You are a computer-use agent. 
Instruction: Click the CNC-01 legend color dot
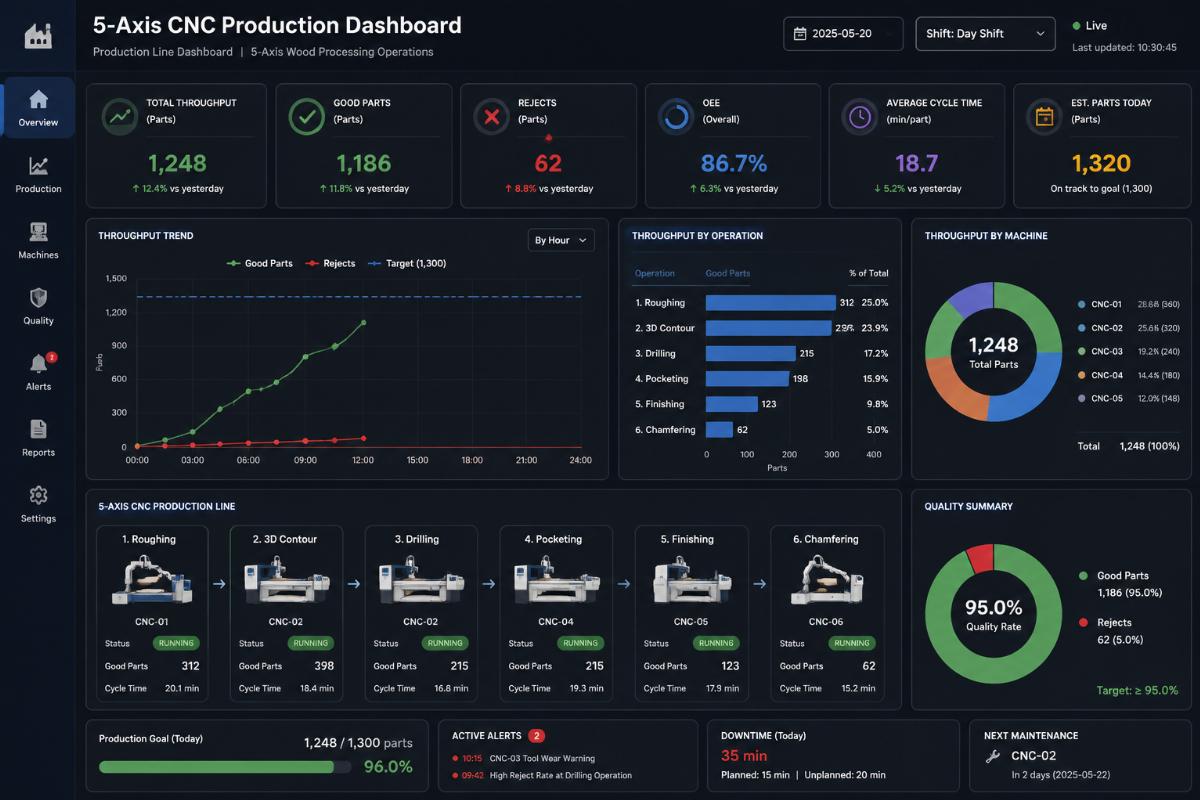[1081, 303]
